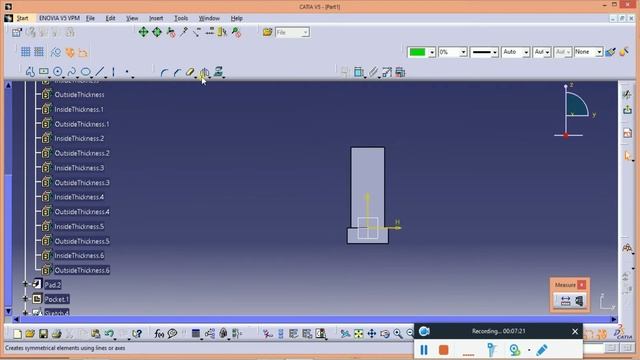Open the Start menu

click(x=22, y=18)
